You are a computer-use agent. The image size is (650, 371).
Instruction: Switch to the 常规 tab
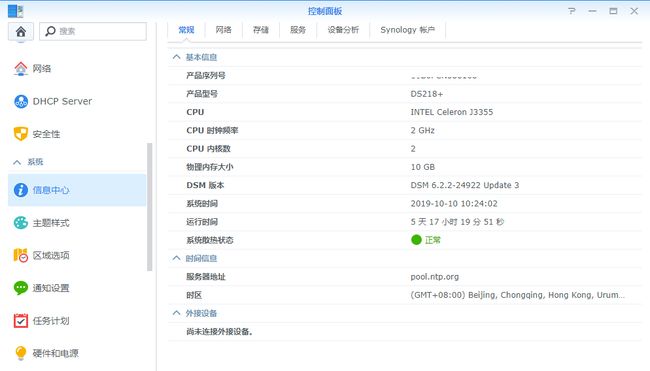point(186,30)
